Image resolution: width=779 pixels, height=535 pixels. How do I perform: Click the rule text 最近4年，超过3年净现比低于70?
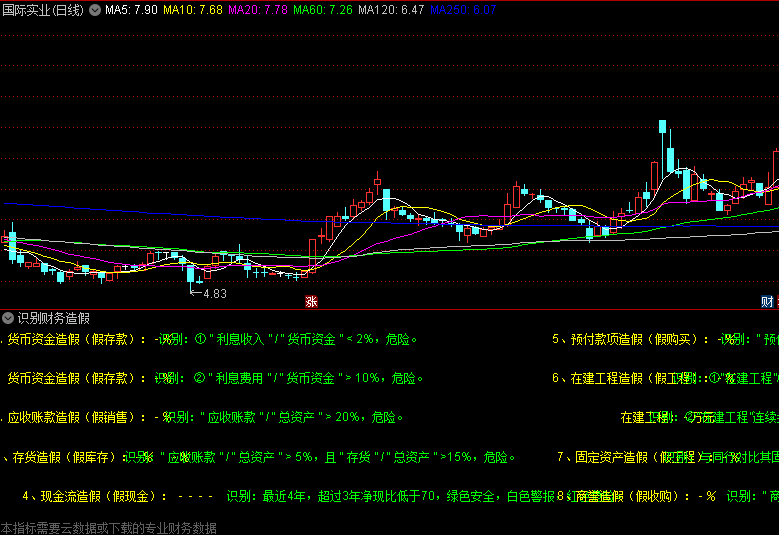point(349,496)
